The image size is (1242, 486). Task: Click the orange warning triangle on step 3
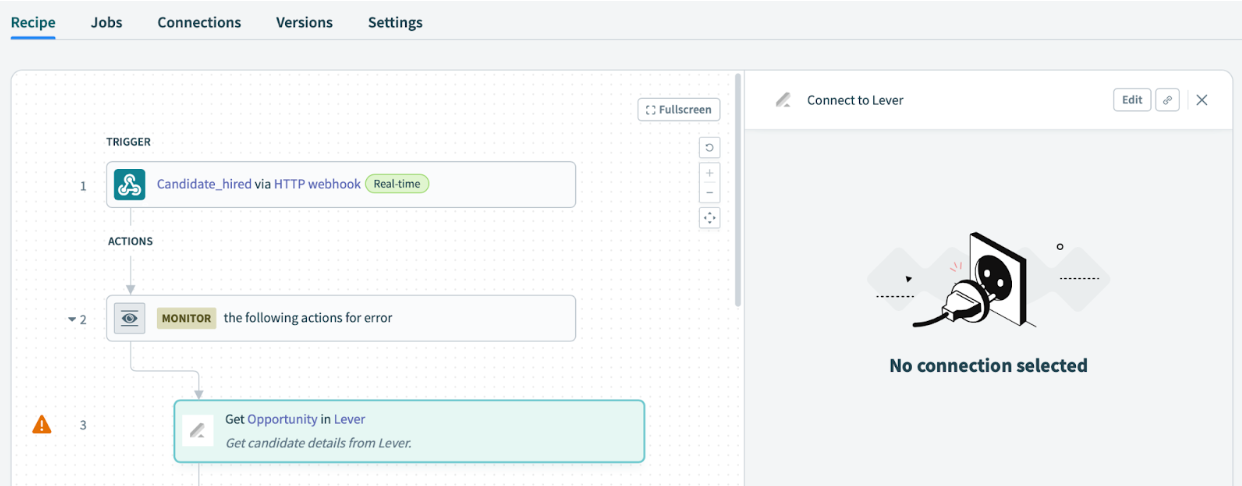(x=42, y=425)
